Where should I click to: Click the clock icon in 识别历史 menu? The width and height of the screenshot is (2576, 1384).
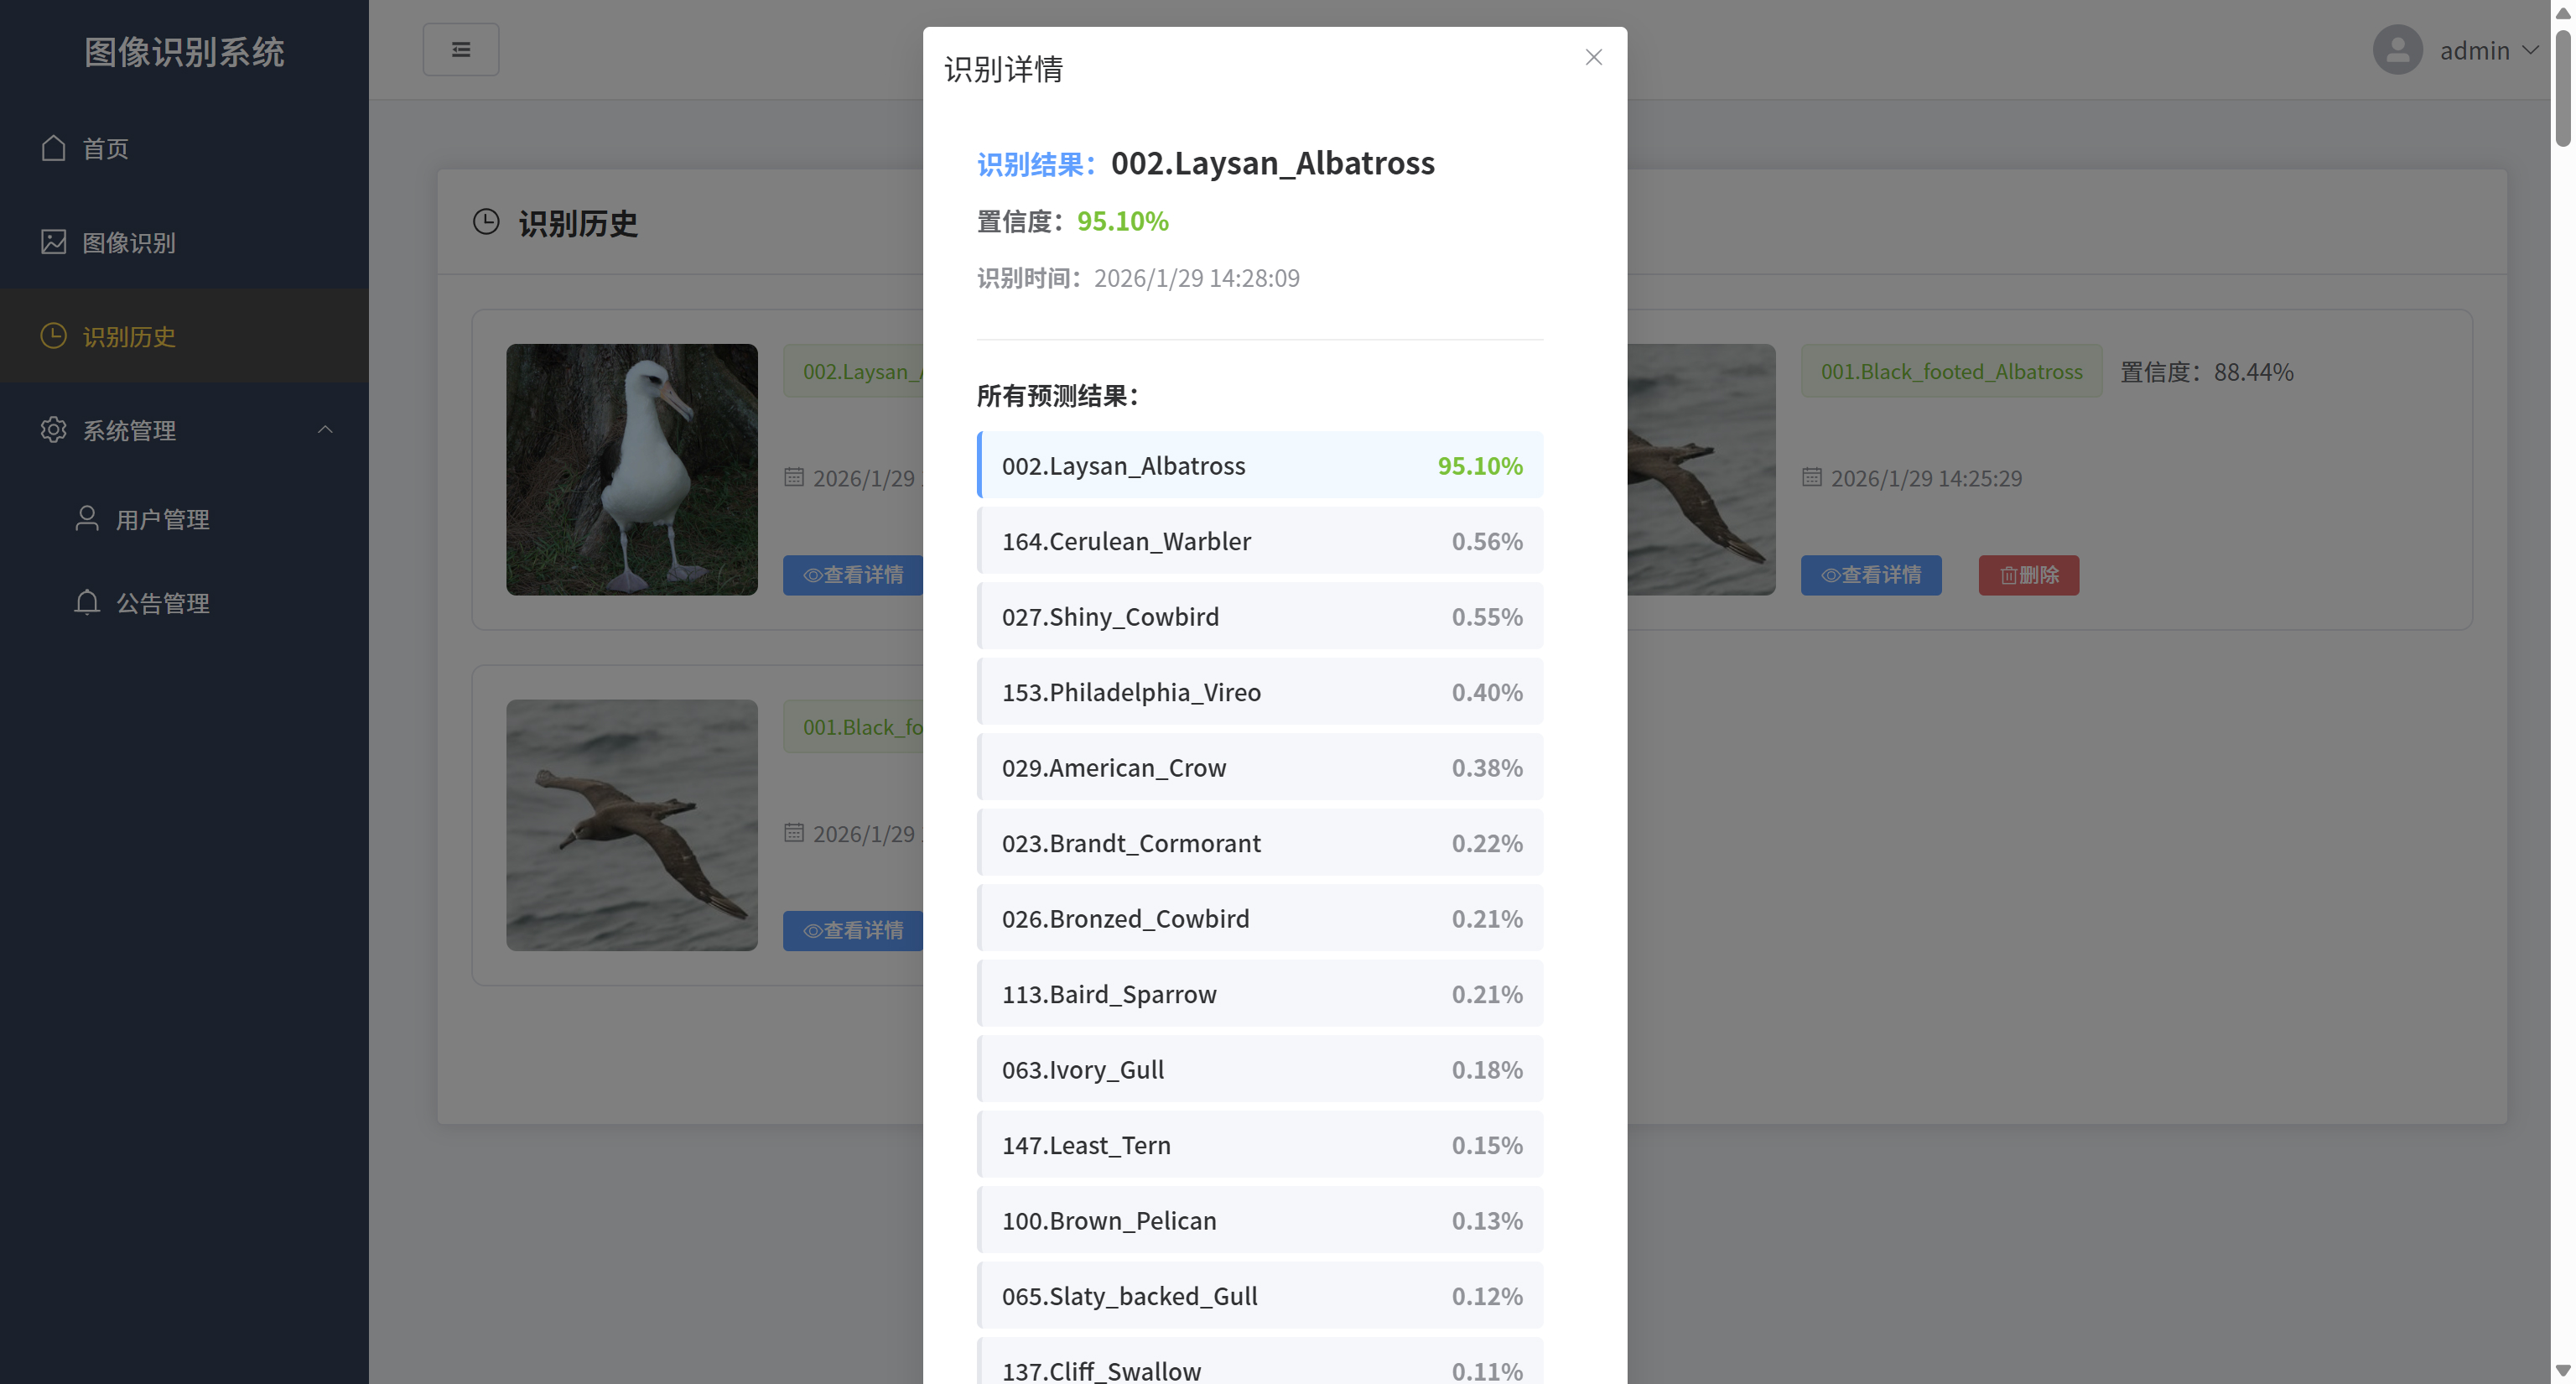point(53,336)
